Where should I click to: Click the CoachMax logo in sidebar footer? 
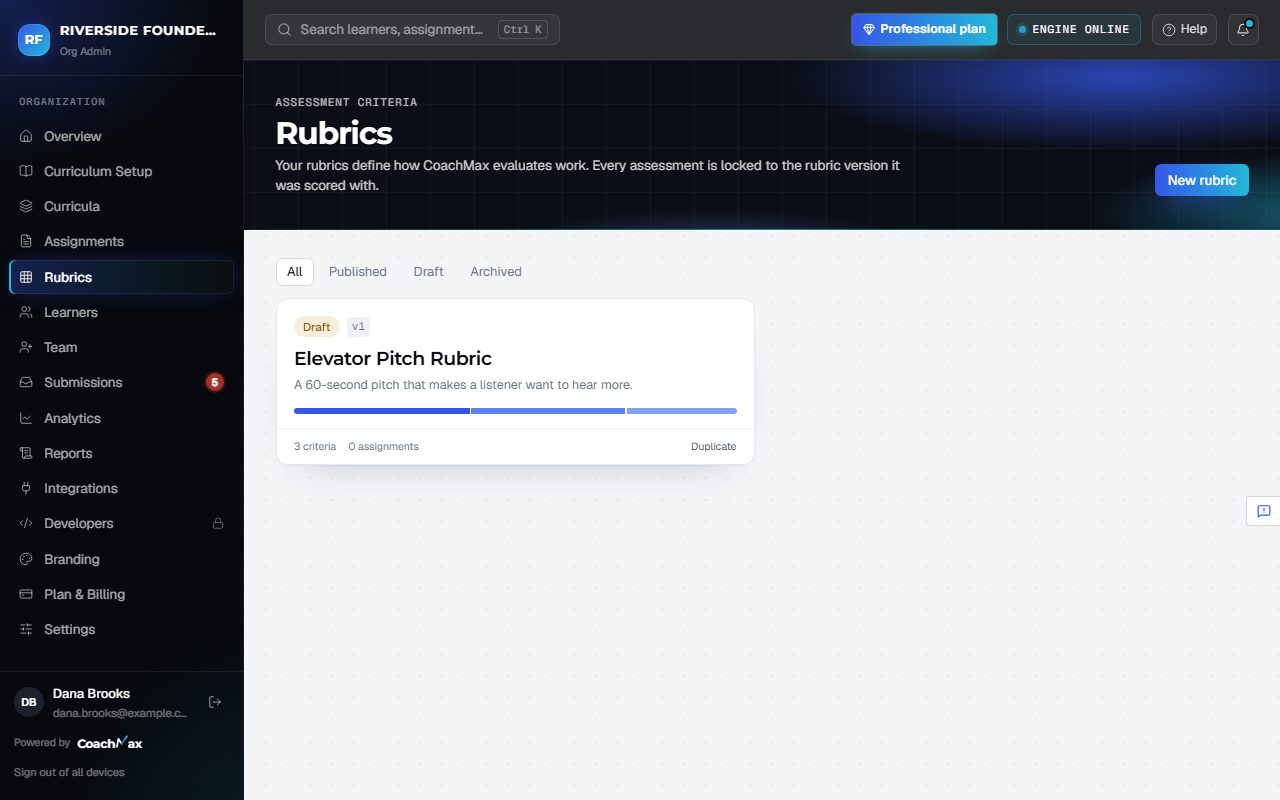110,743
